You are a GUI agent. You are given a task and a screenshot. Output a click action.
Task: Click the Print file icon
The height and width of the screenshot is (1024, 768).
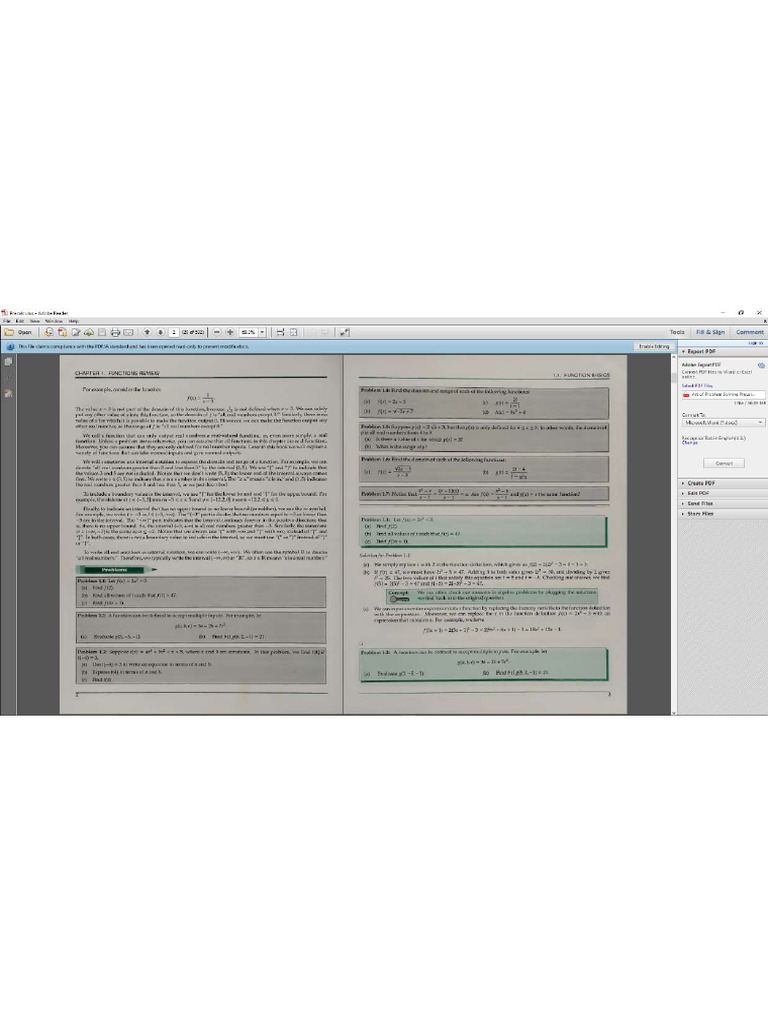click(115, 332)
